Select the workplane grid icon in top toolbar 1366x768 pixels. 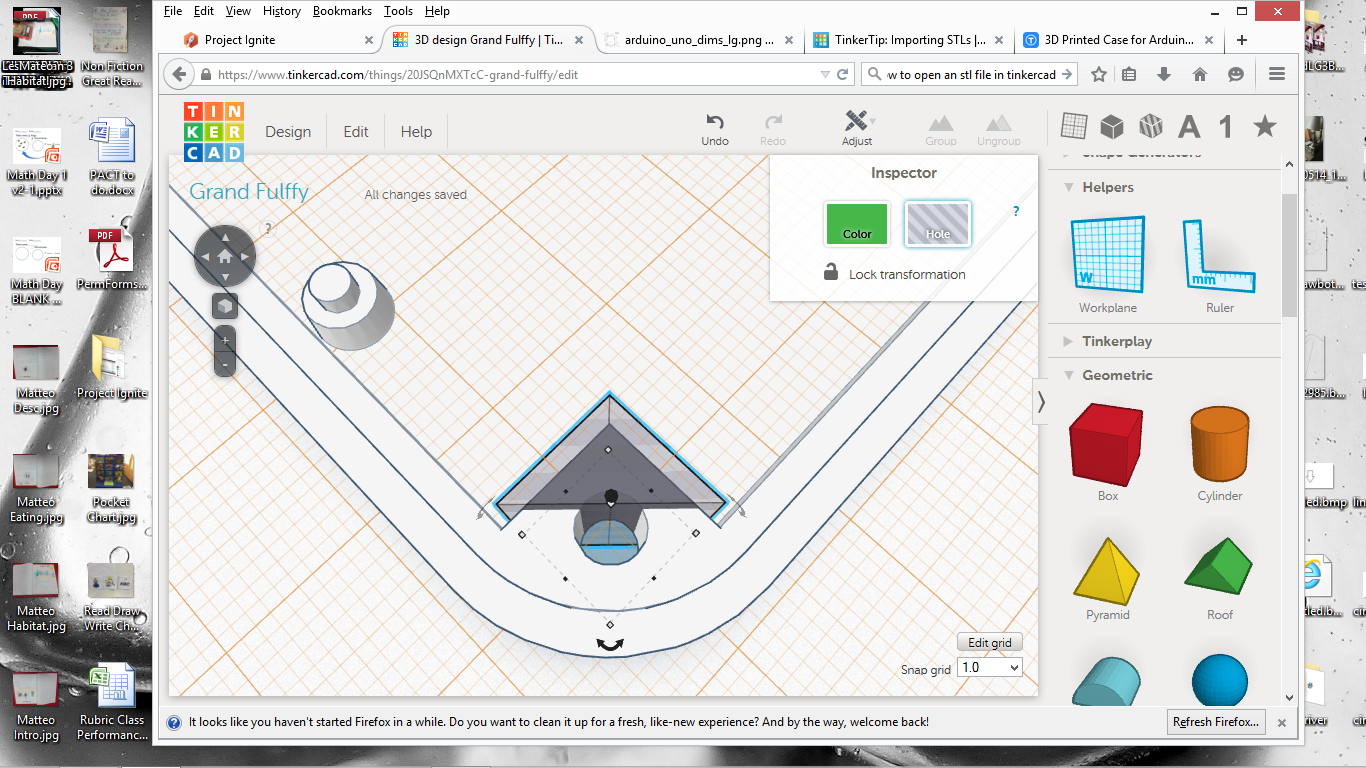[x=1073, y=126]
